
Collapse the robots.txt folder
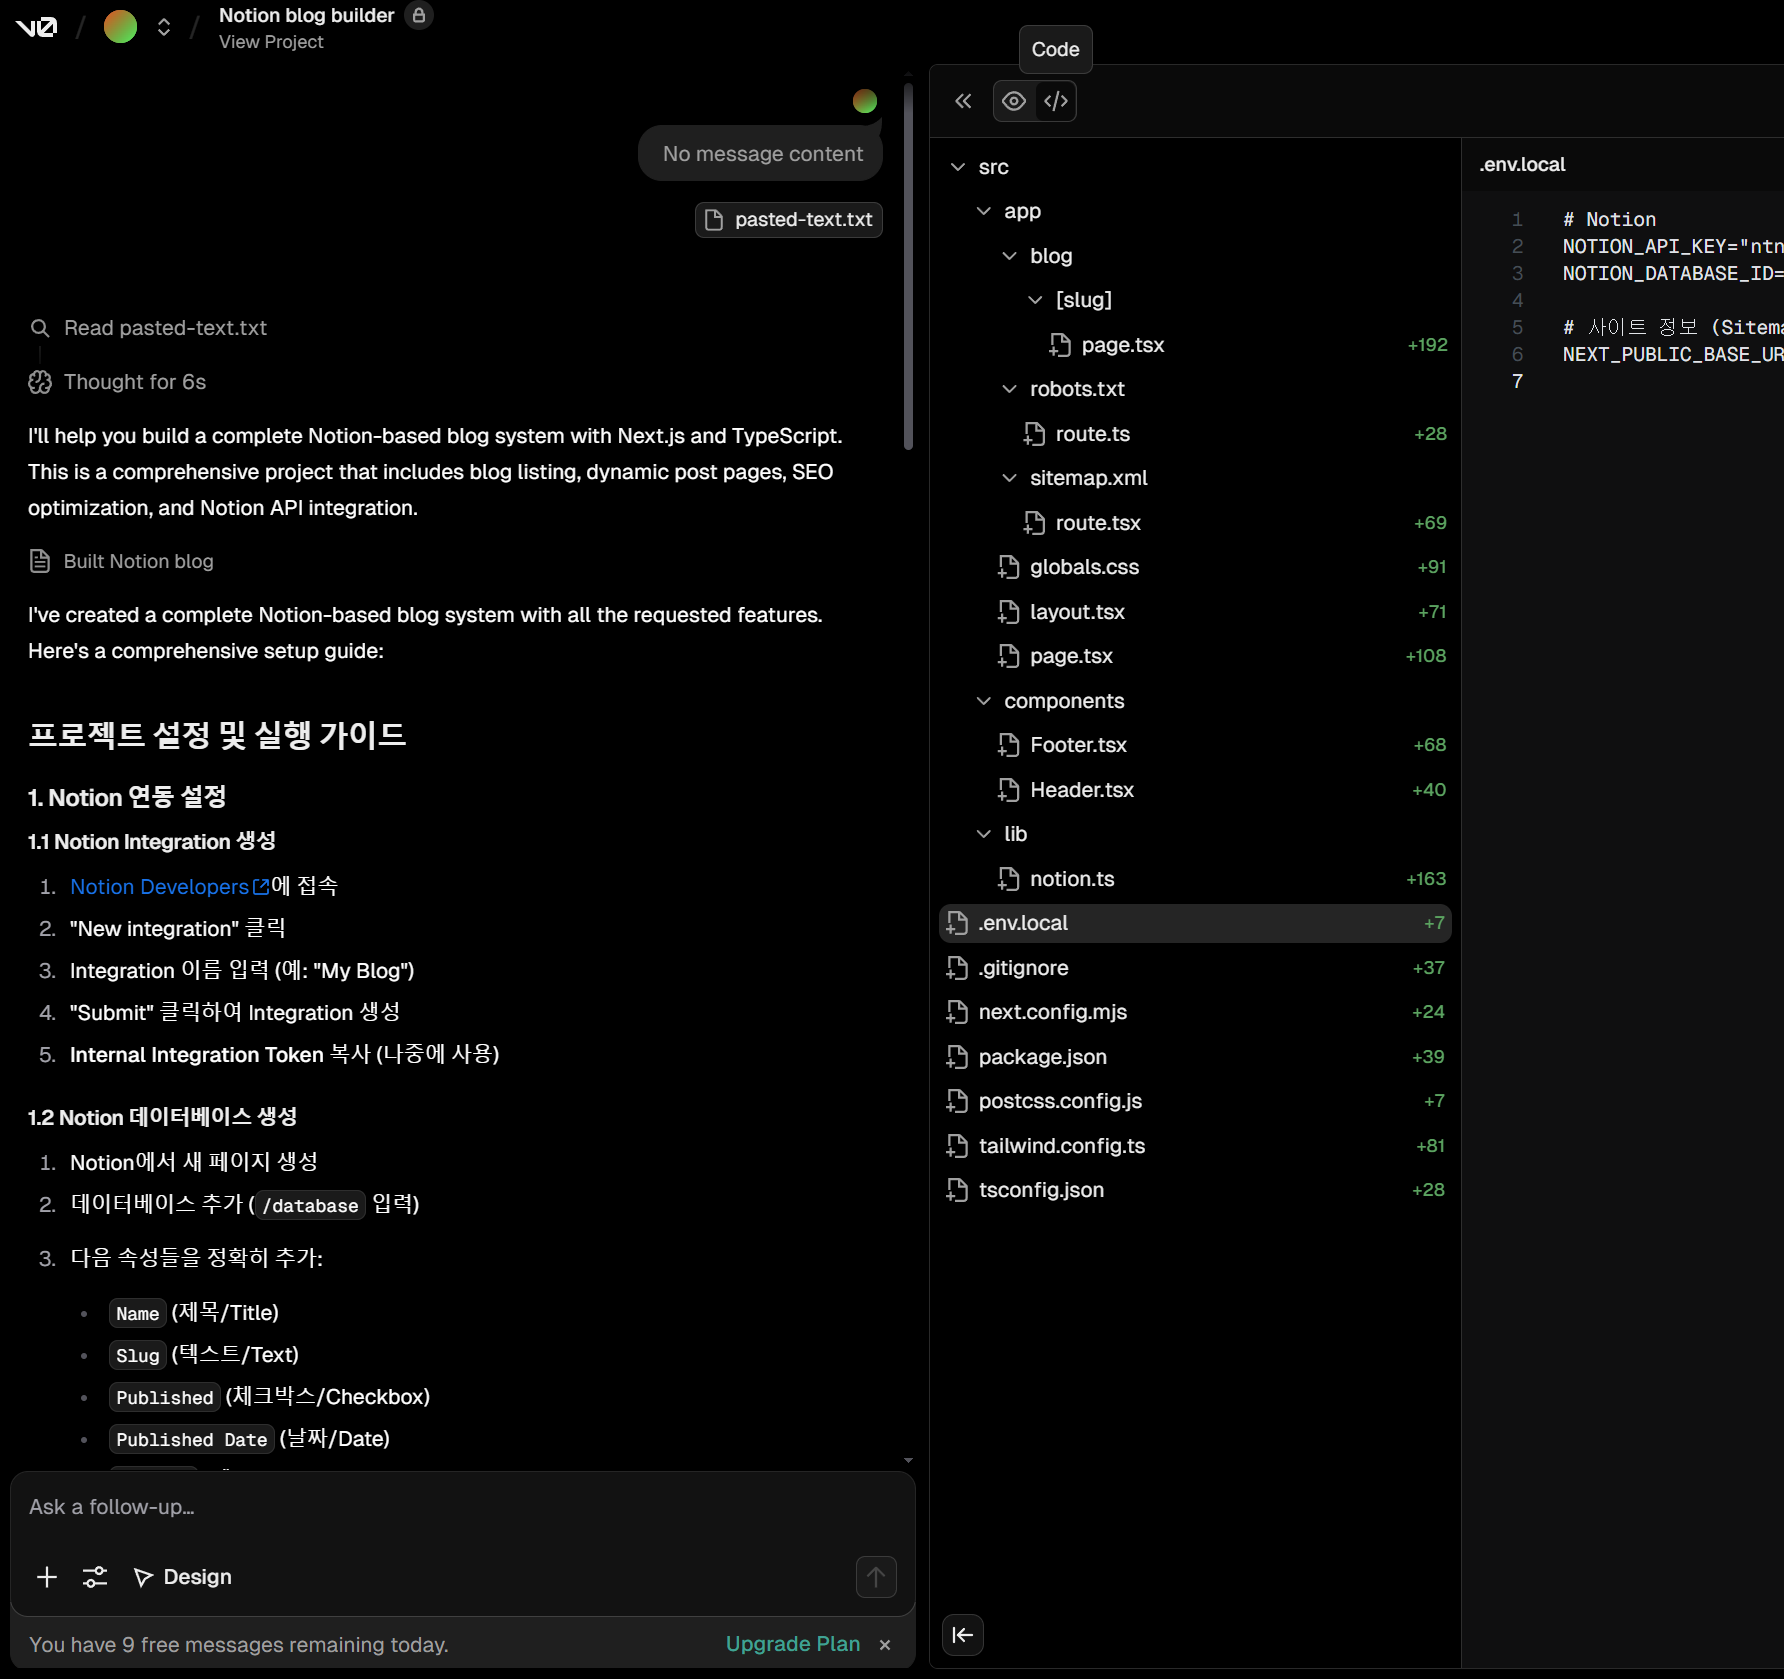coord(1010,389)
